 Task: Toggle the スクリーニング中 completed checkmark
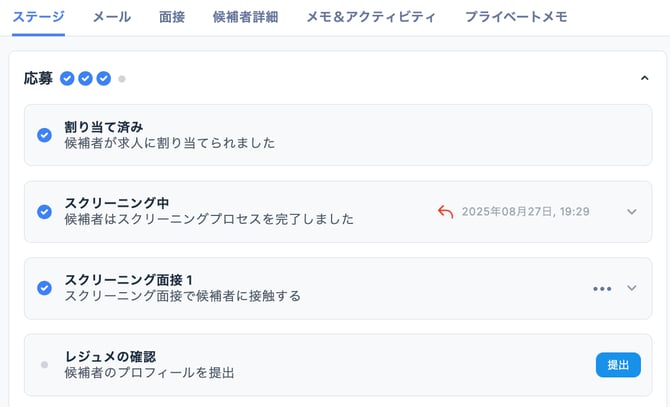(44, 211)
